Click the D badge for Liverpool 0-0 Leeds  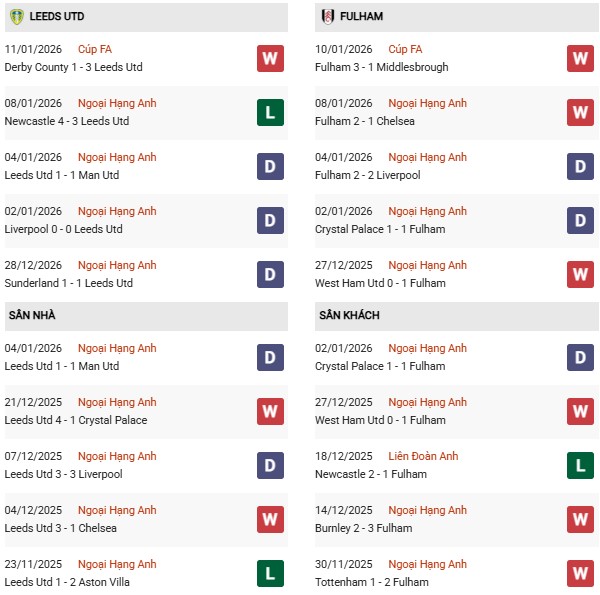270,220
